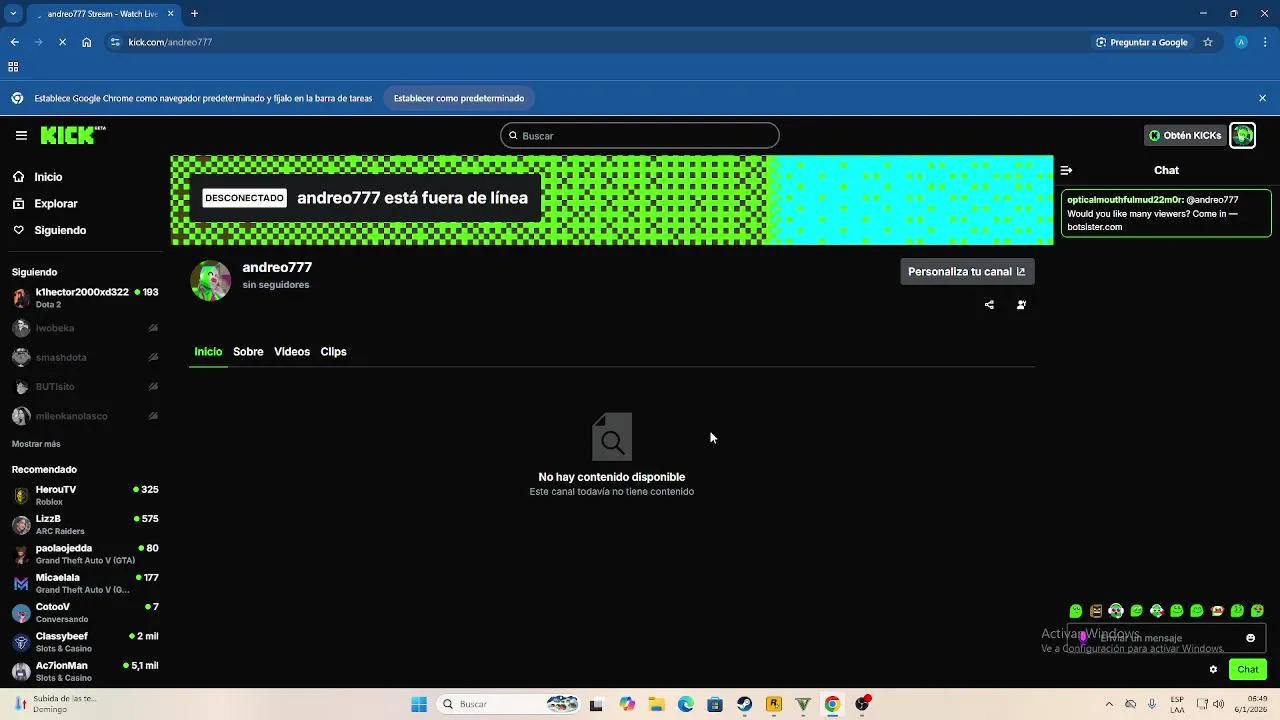Open Chrome profile avatar
Screen dimensions: 1280x720
1241,42
